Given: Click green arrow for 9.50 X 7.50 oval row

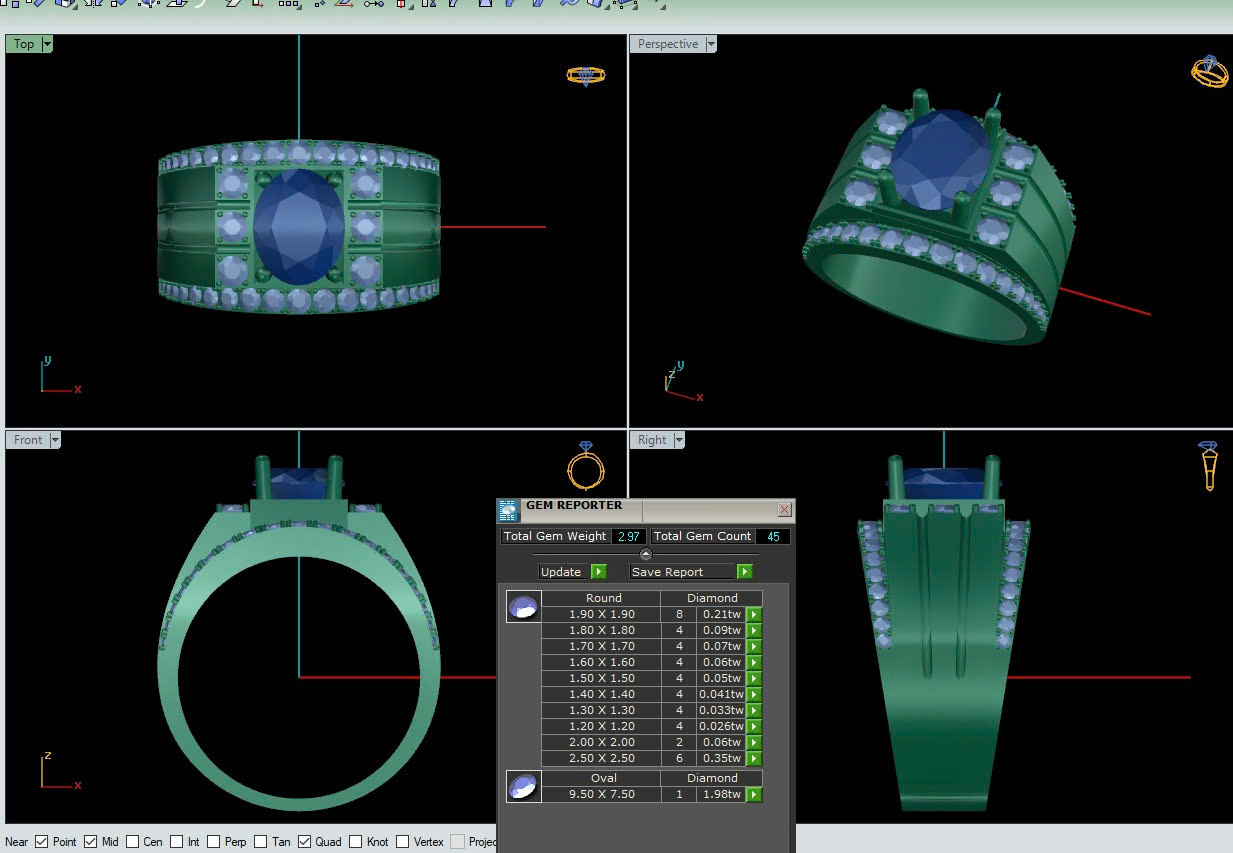Looking at the screenshot, I should 754,794.
